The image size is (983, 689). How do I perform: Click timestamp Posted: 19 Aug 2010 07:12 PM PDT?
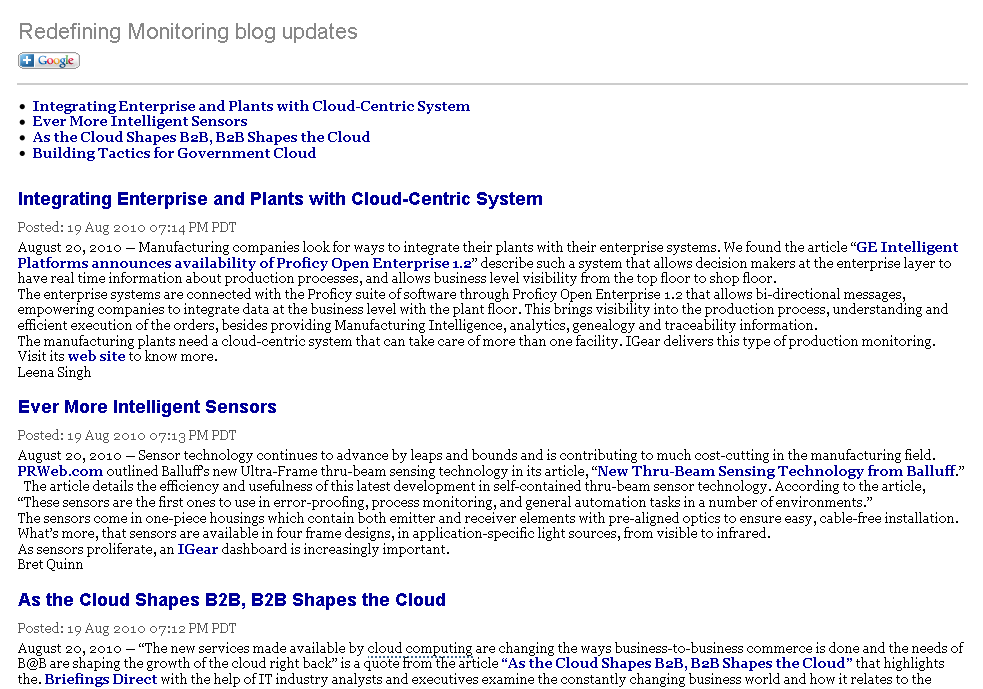click(127, 628)
